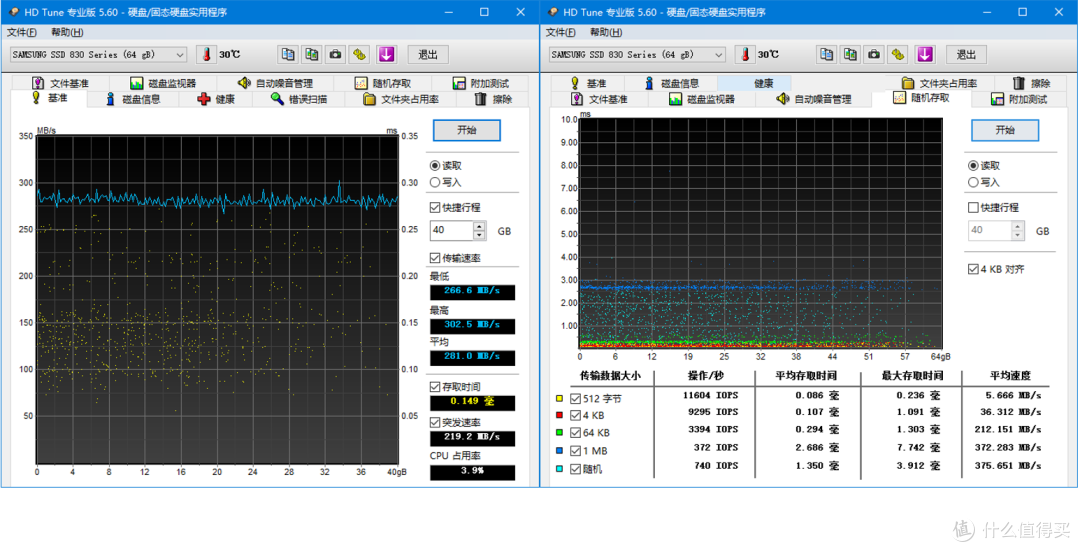
Task: Select 写入 radio in 基准 benchmark window
Action: (435, 182)
